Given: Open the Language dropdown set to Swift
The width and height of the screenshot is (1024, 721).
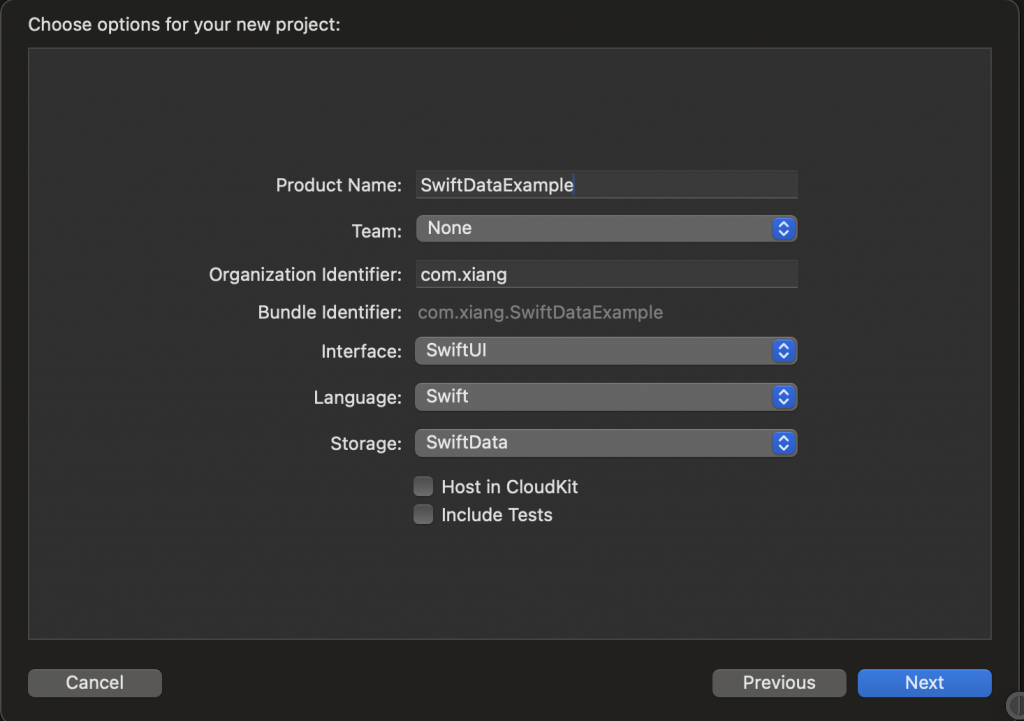Looking at the screenshot, I should click(x=606, y=397).
